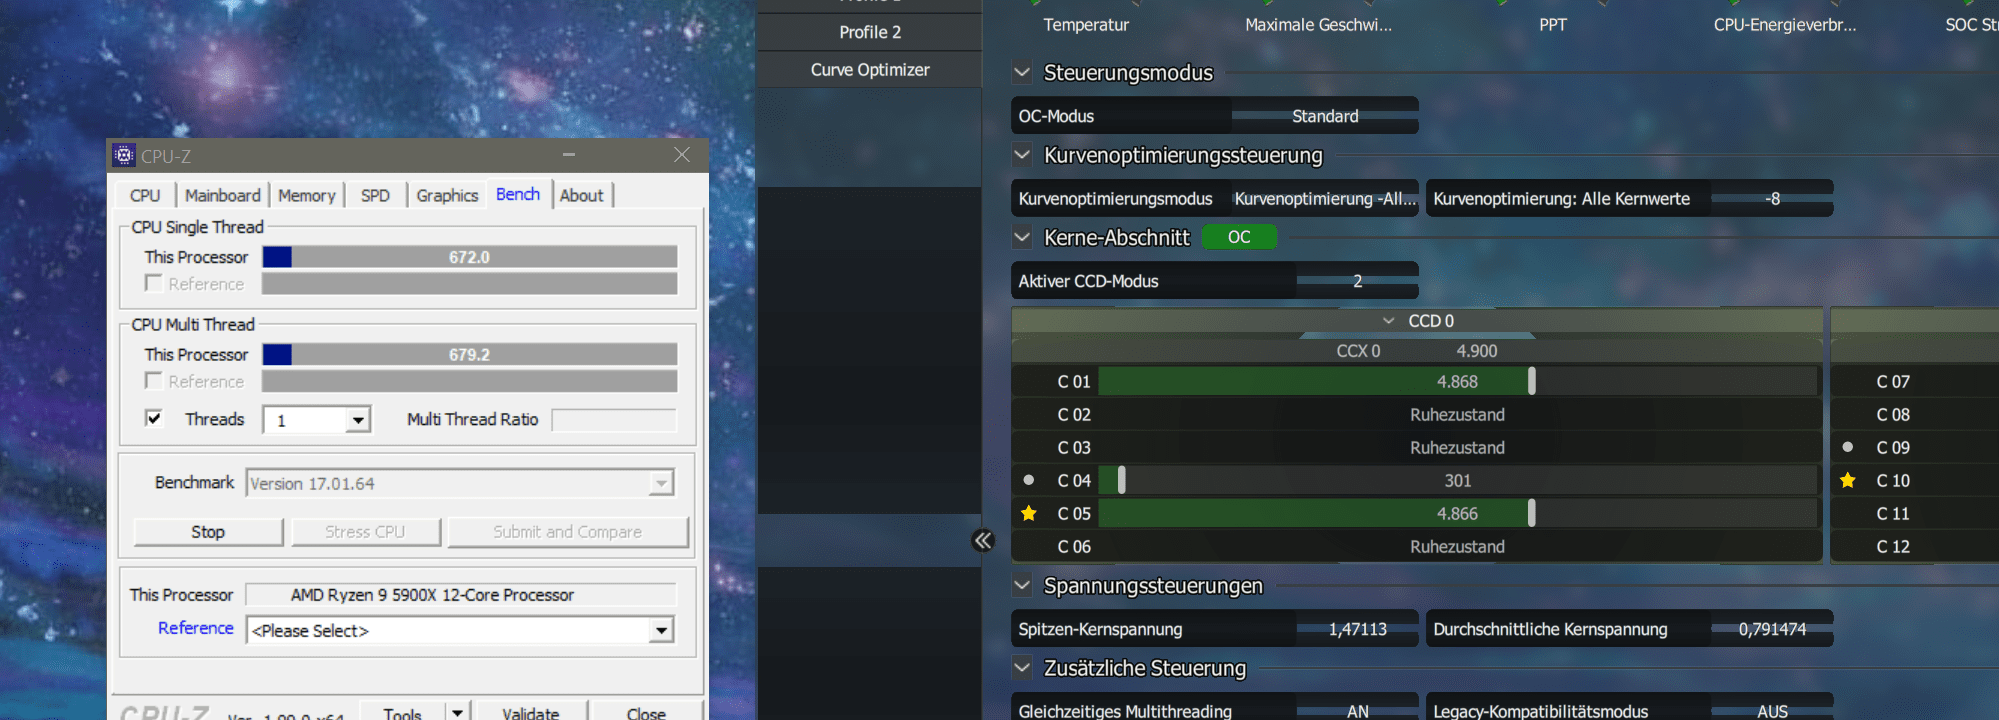Open the OC-Modus Standard selector
The image size is (1999, 720).
1325,116
